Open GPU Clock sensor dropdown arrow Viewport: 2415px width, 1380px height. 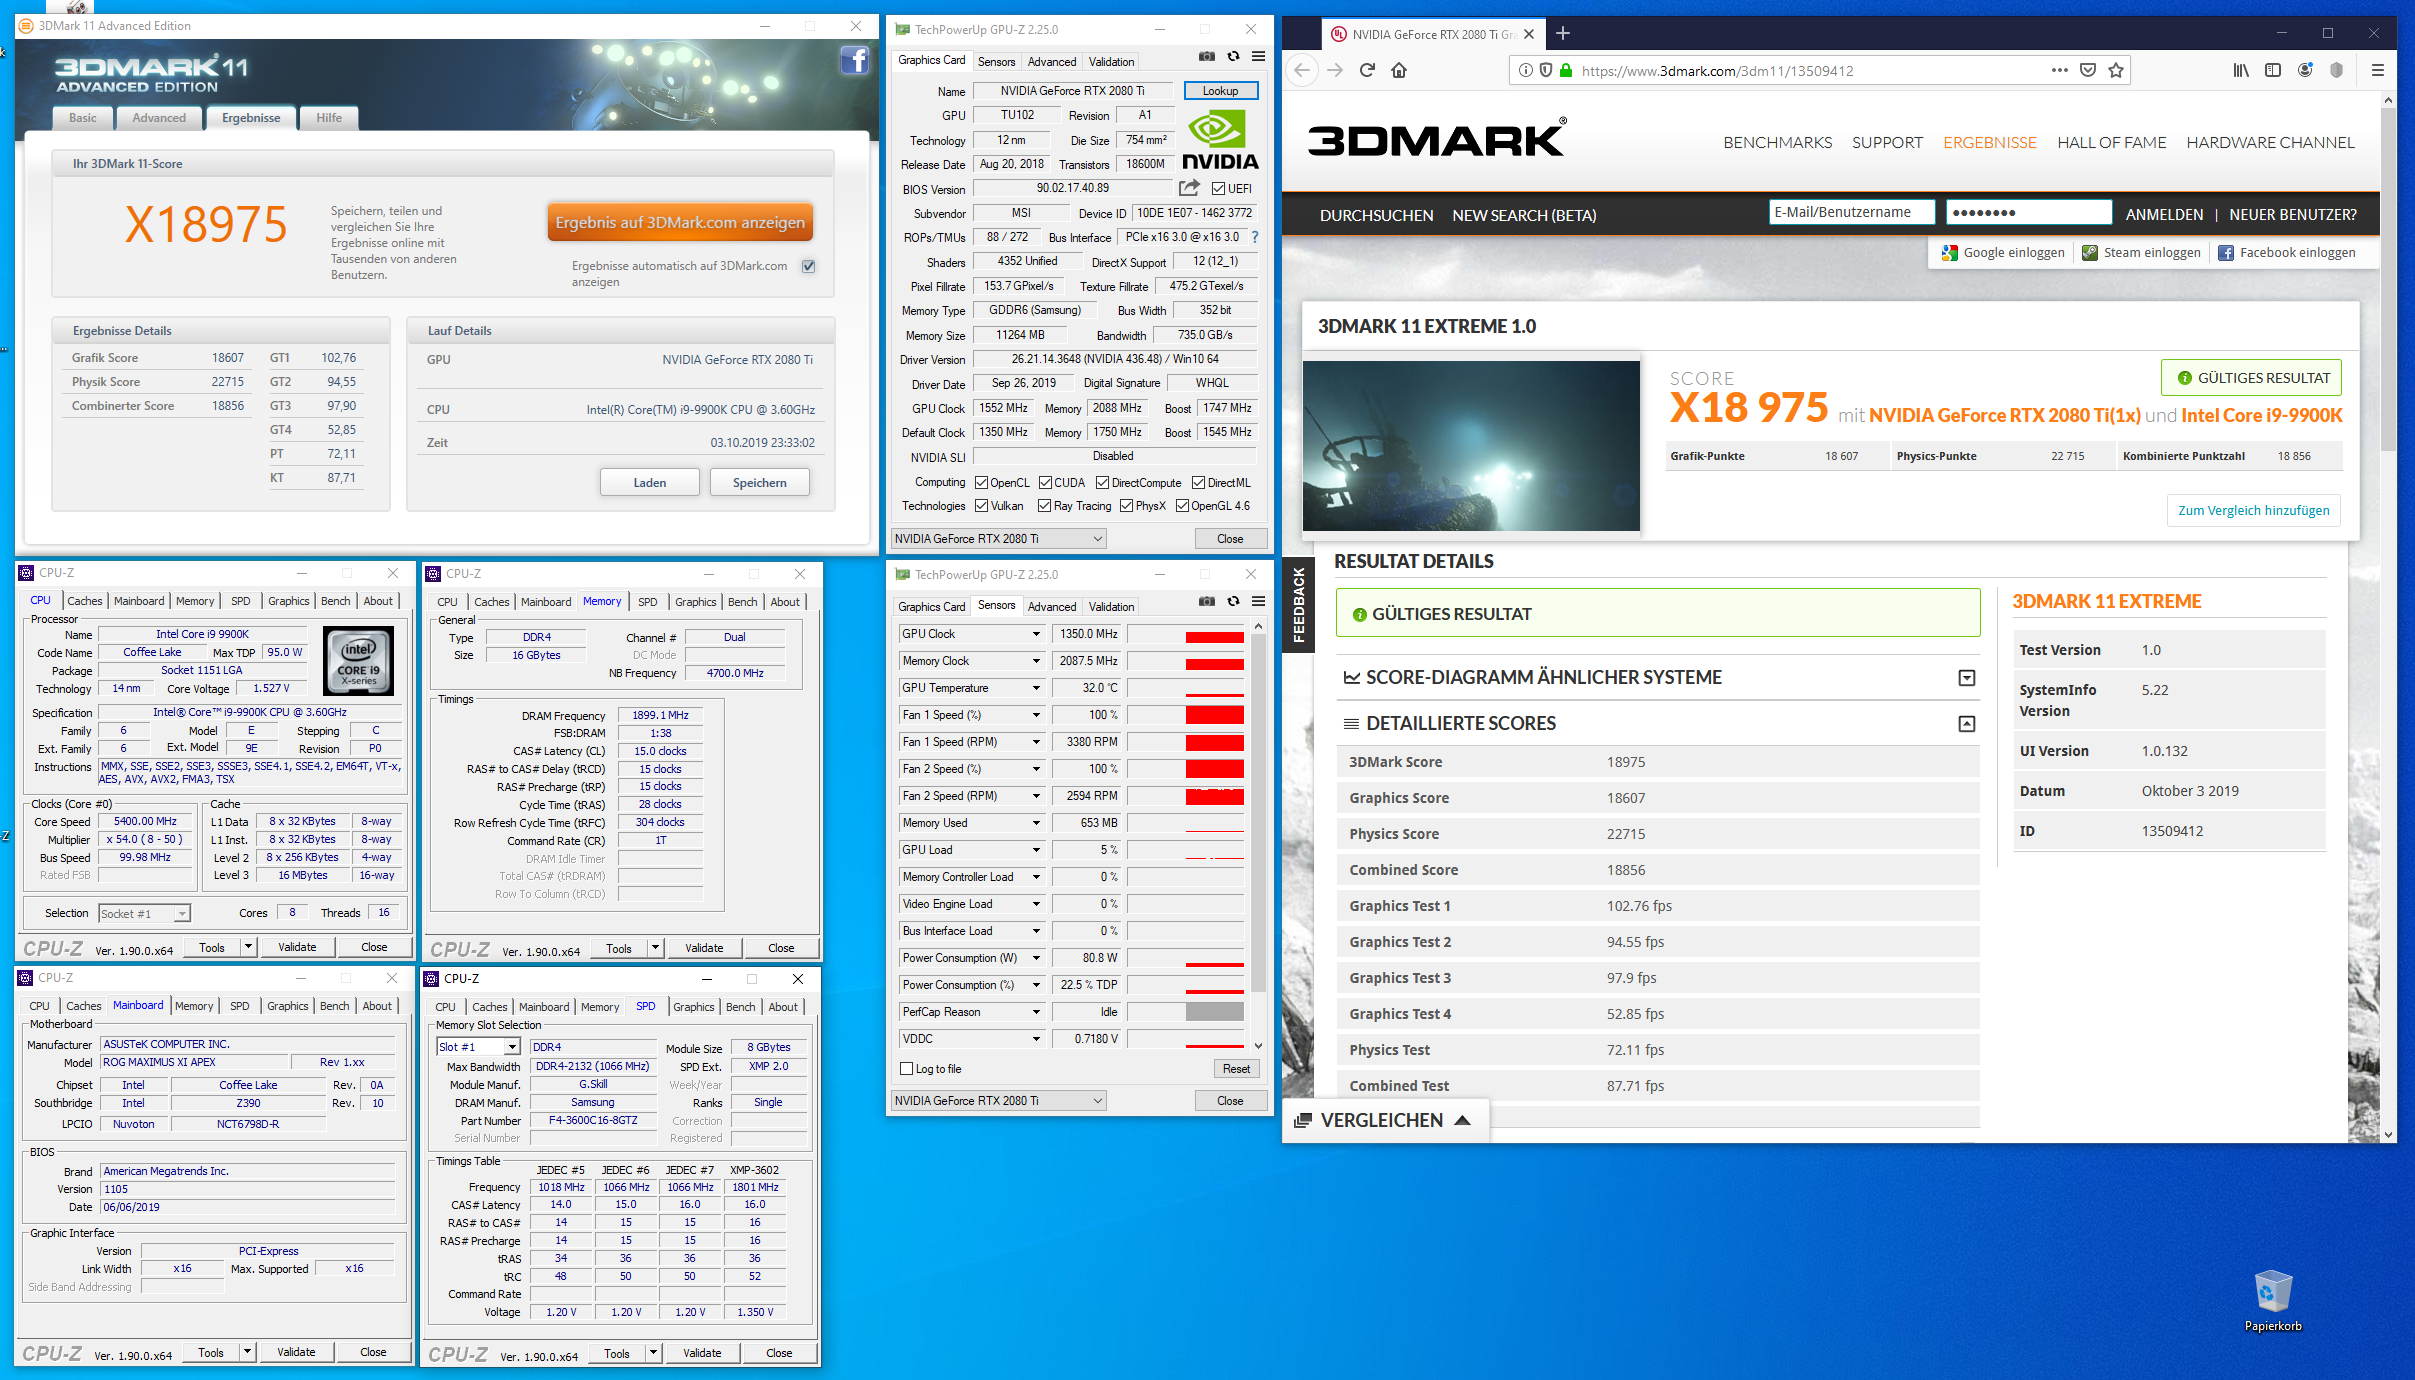click(1036, 634)
